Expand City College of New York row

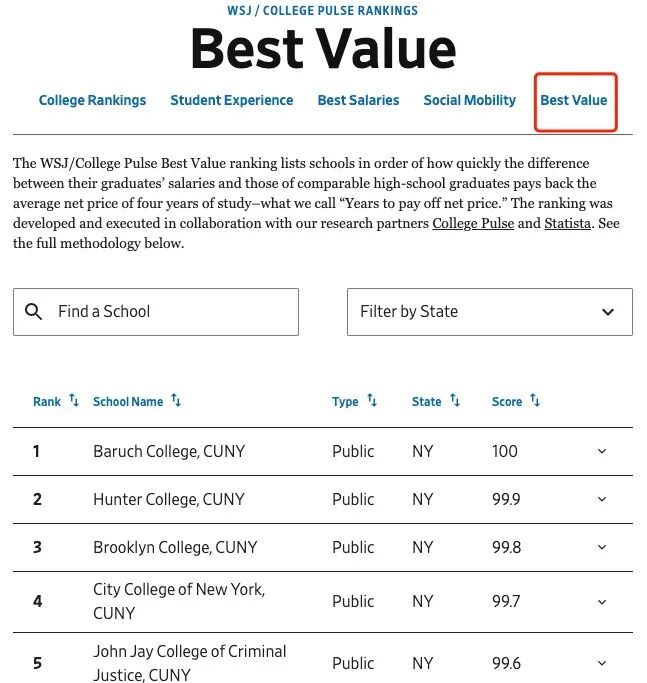pos(601,601)
